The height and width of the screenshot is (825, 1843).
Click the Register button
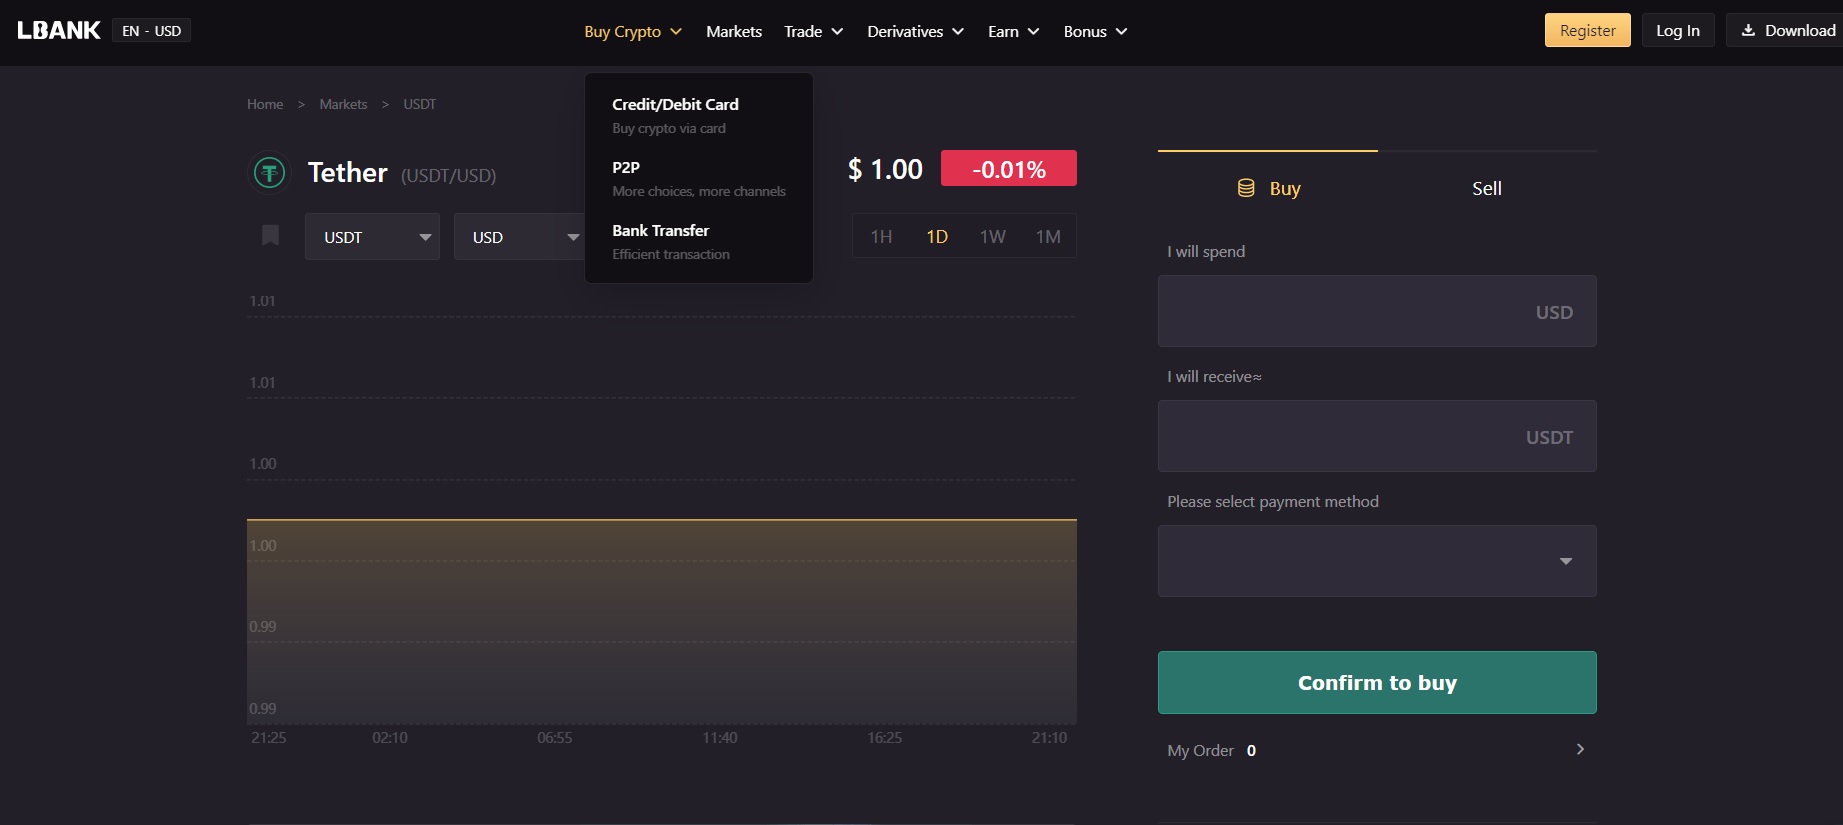click(x=1587, y=30)
